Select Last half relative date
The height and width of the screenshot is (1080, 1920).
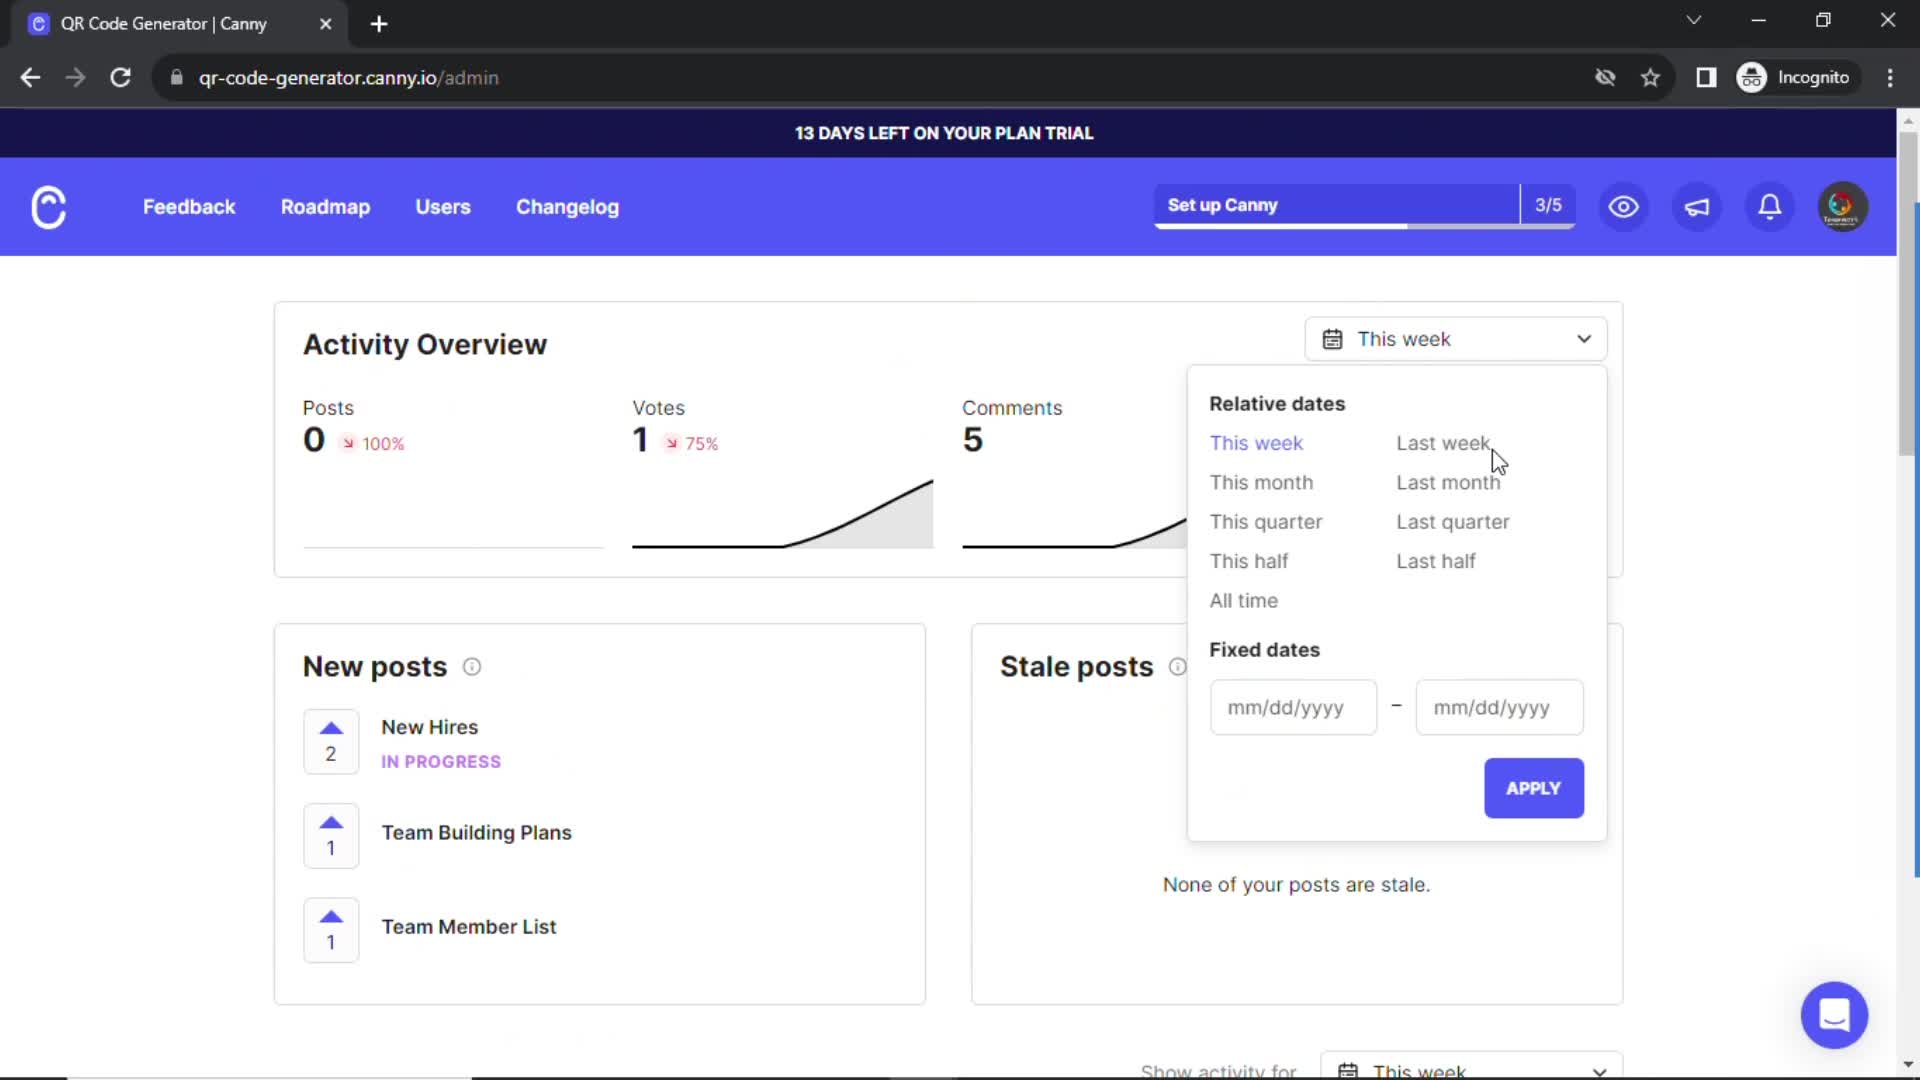pos(1435,561)
